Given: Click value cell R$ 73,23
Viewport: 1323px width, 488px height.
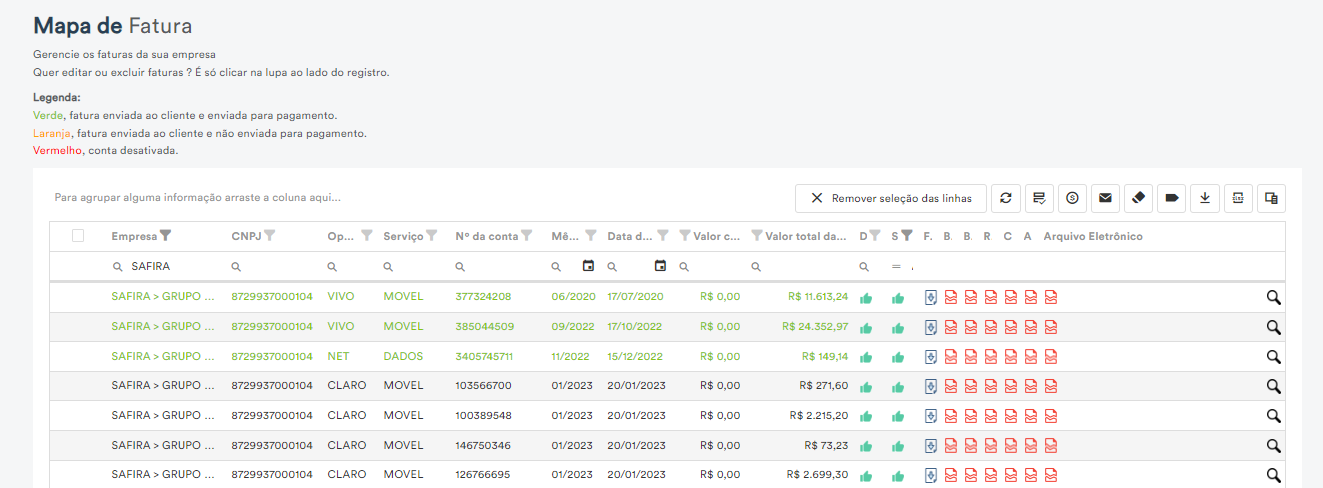Looking at the screenshot, I should tap(826, 446).
